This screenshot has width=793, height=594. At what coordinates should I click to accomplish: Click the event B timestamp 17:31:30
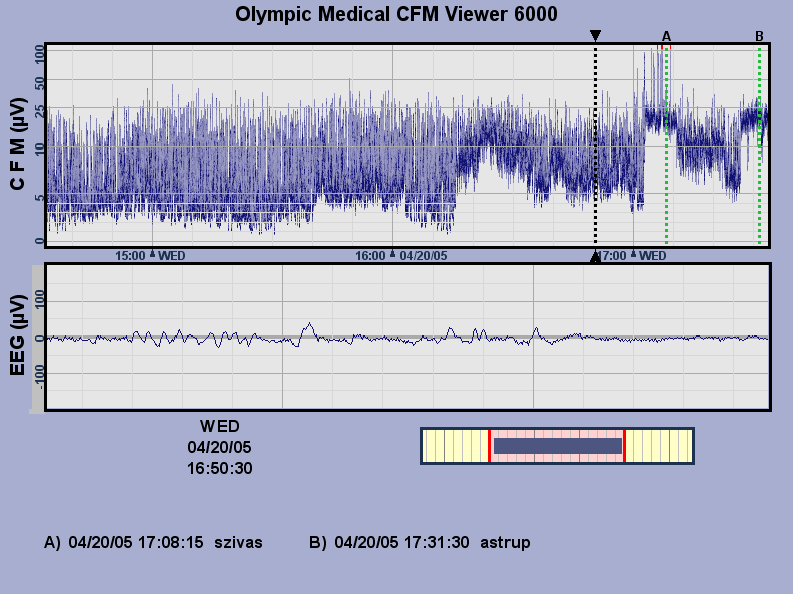point(436,542)
